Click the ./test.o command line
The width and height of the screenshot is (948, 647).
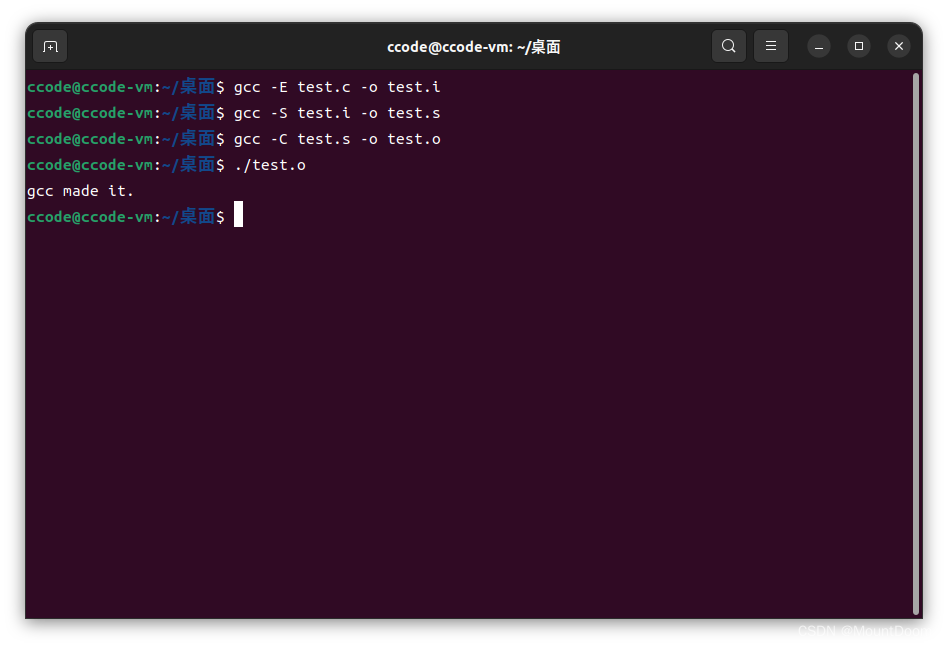point(270,165)
